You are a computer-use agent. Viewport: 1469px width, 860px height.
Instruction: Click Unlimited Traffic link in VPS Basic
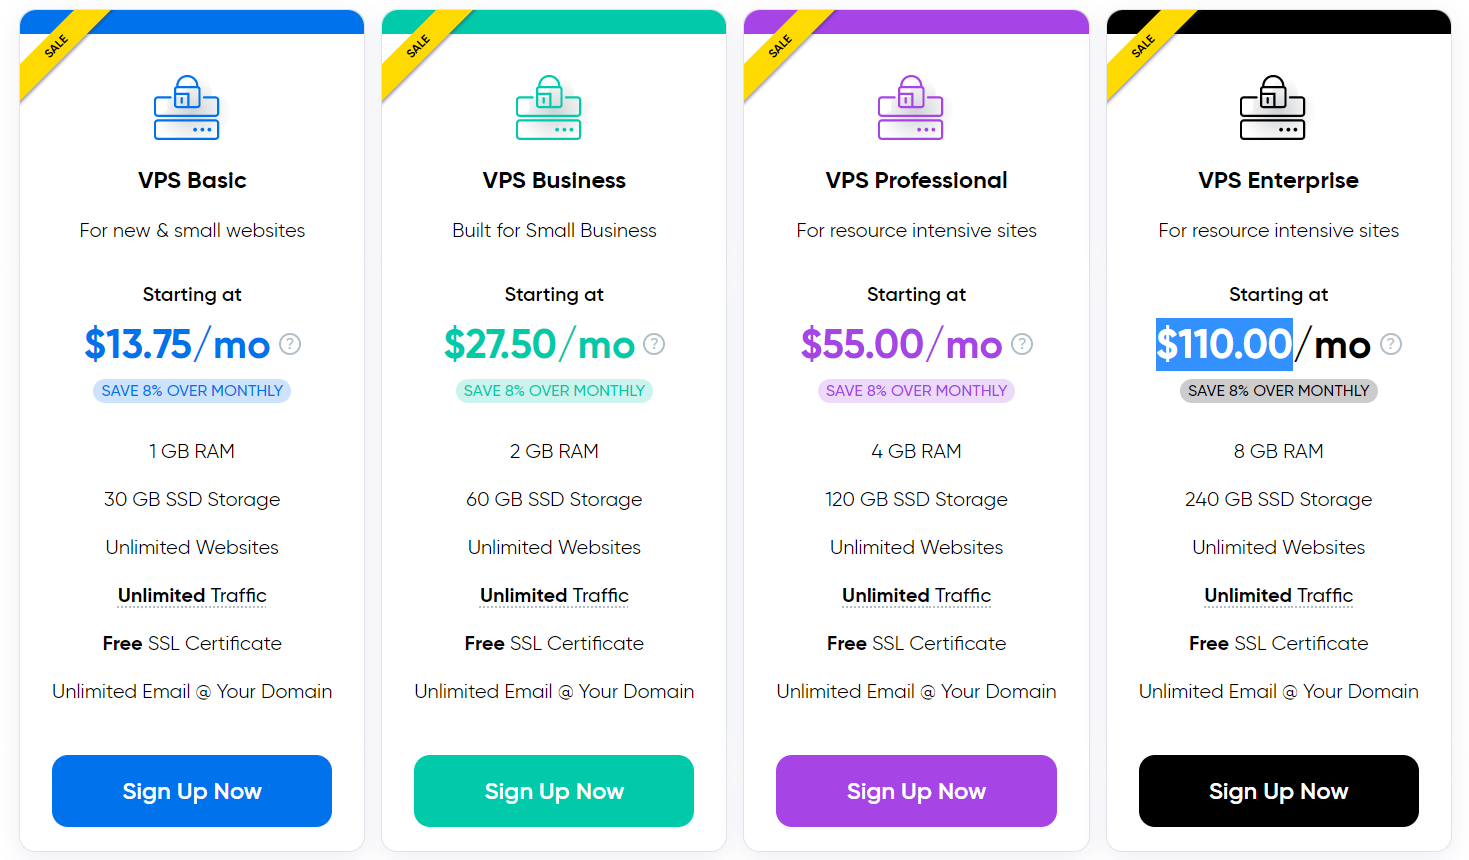192,596
